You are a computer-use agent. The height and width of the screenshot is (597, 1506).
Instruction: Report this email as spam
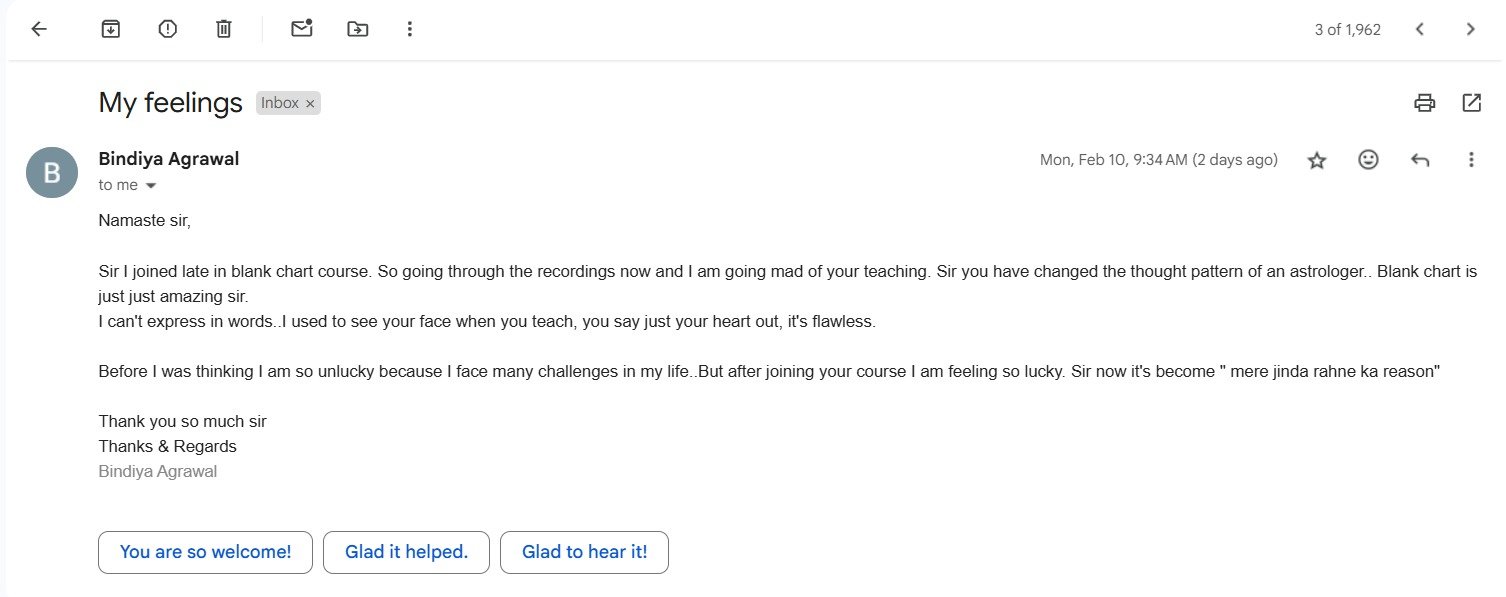tap(168, 29)
